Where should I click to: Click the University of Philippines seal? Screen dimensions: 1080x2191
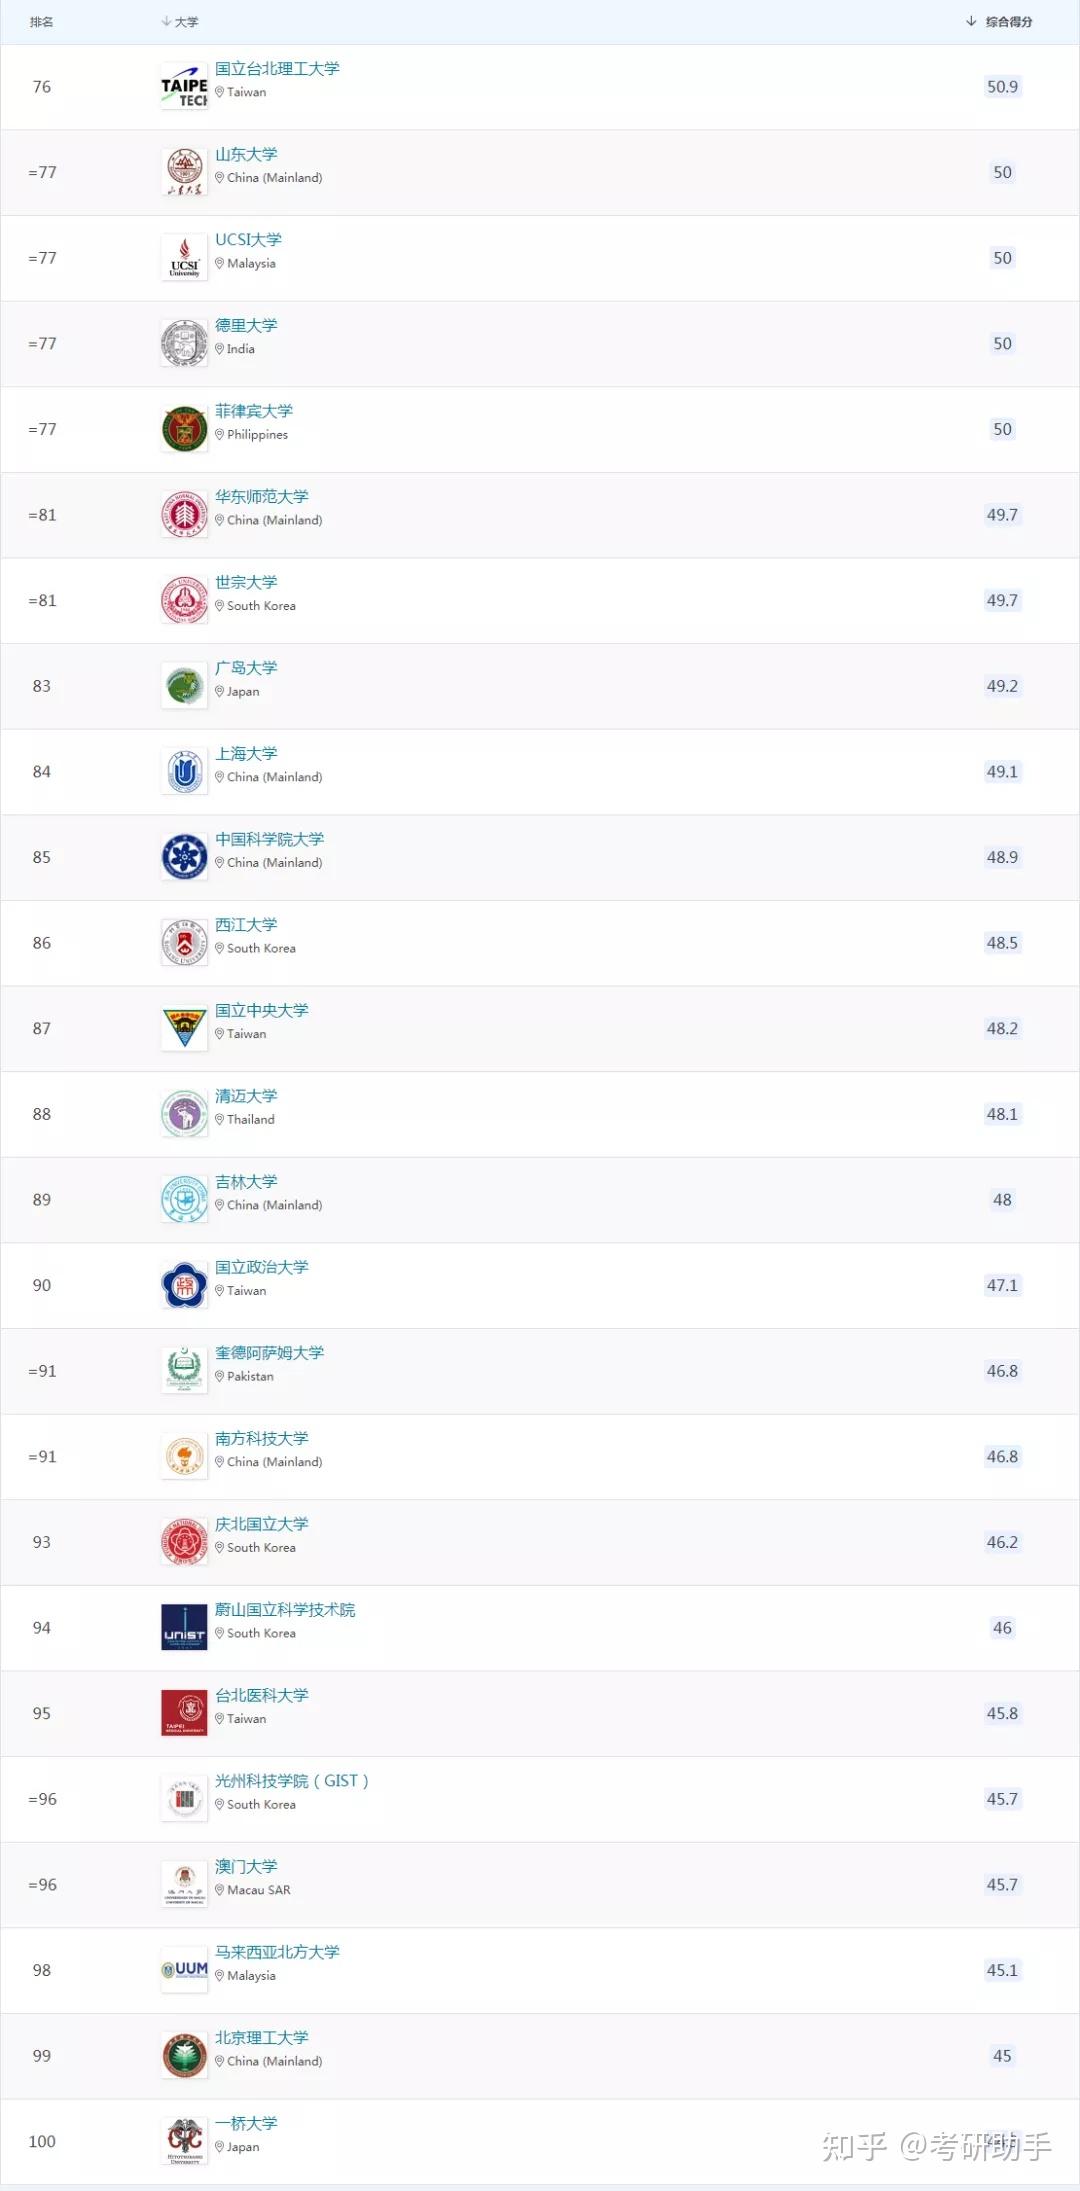[x=184, y=429]
